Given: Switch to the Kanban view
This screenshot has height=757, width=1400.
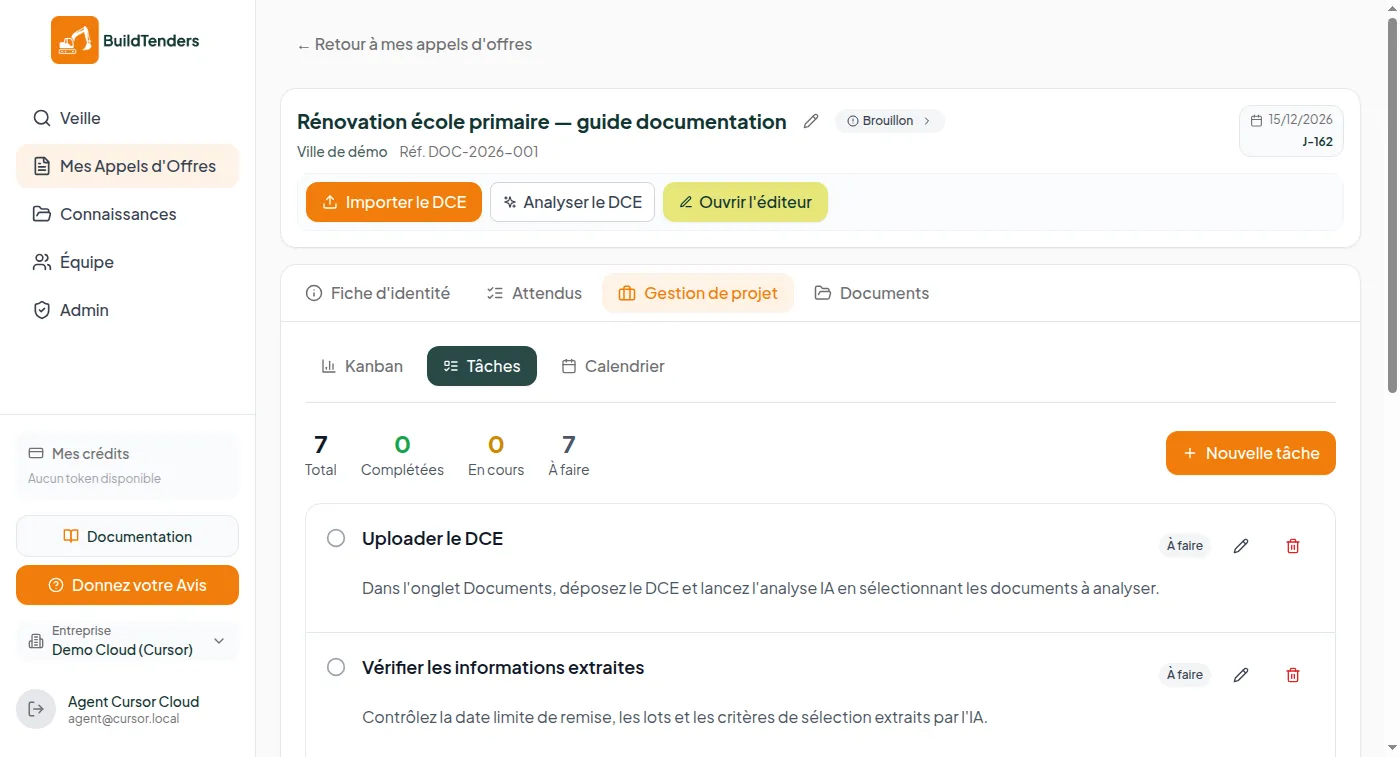Looking at the screenshot, I should pyautogui.click(x=362, y=366).
